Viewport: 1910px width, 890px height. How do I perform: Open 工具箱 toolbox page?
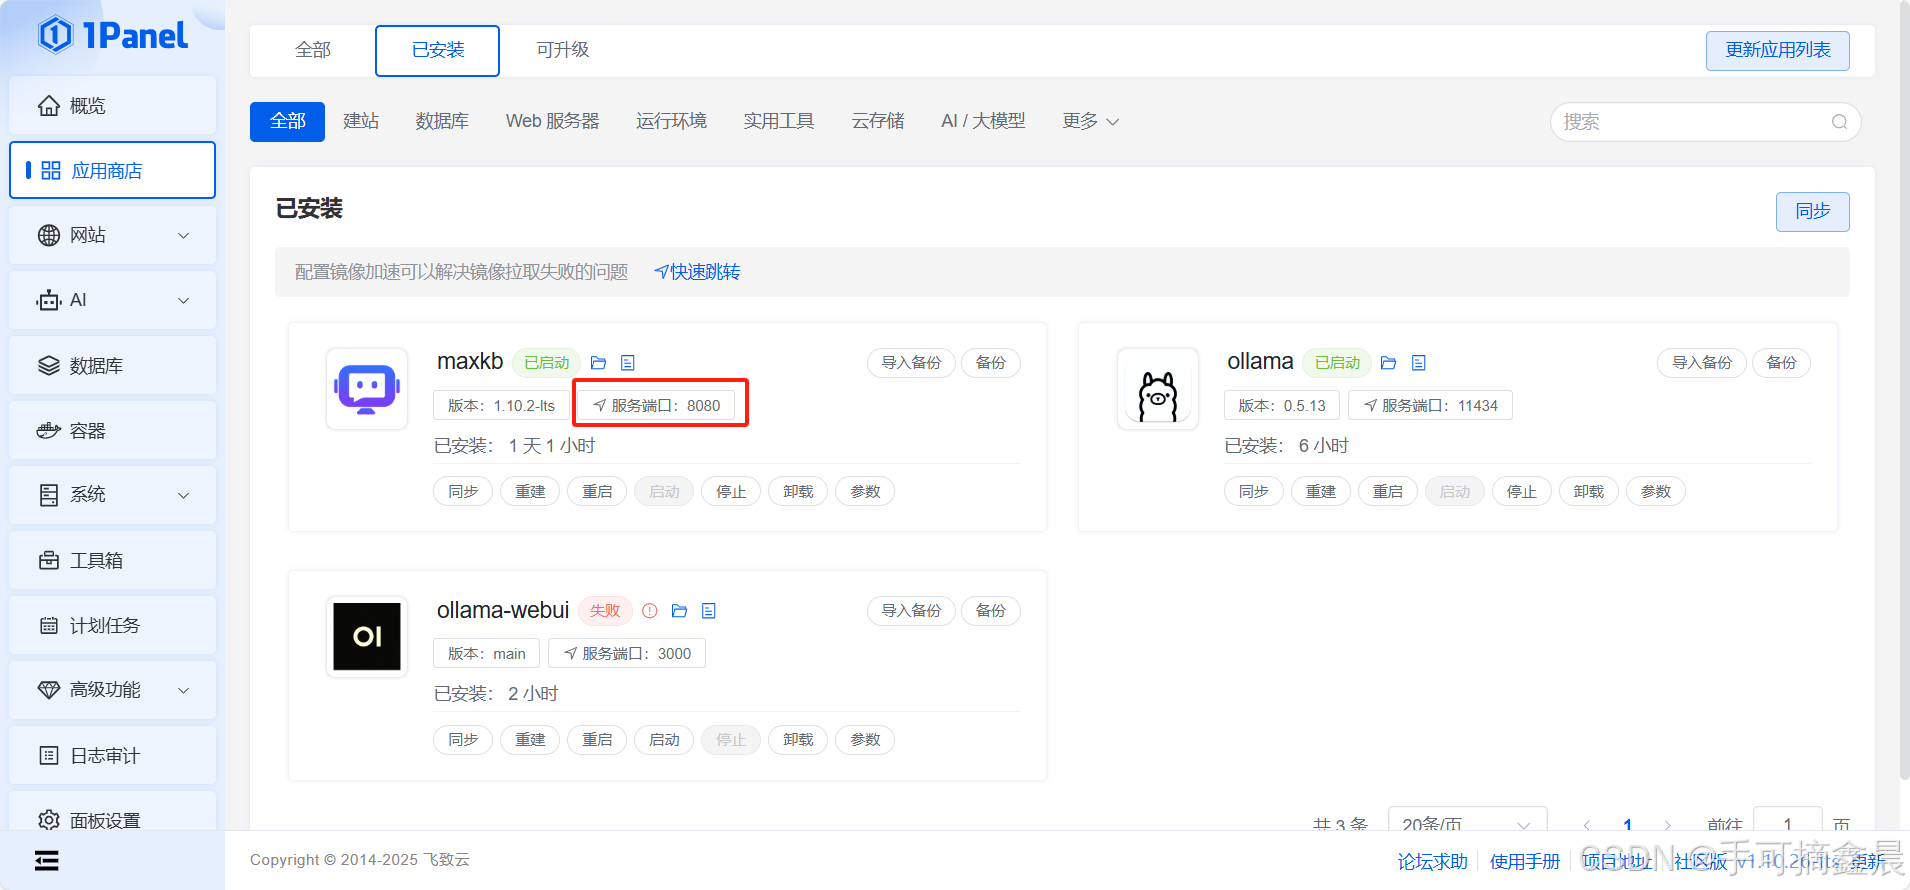[113, 561]
